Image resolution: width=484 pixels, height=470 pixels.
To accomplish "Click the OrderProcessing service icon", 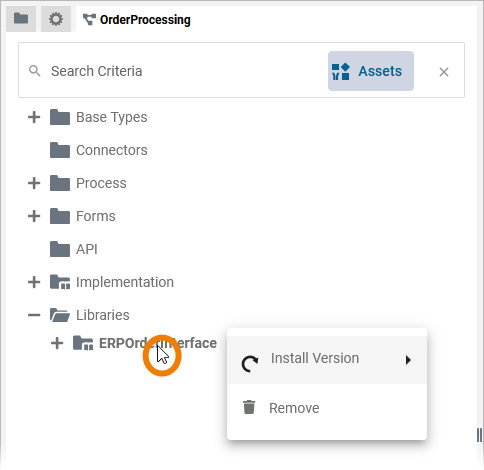I will tap(89, 20).
